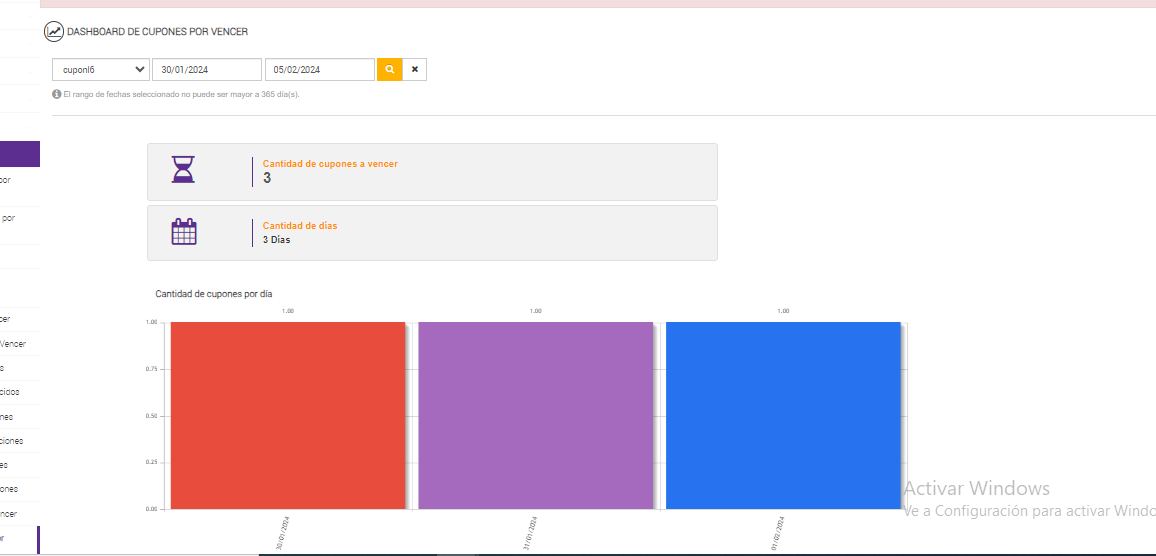Click the purple bar for 31/01/2024
This screenshot has width=1156, height=556.
(x=535, y=415)
